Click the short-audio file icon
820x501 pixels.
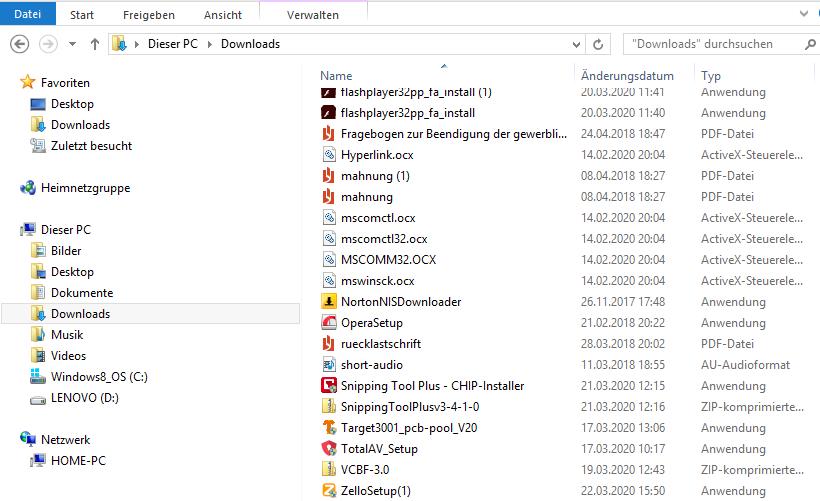328,365
